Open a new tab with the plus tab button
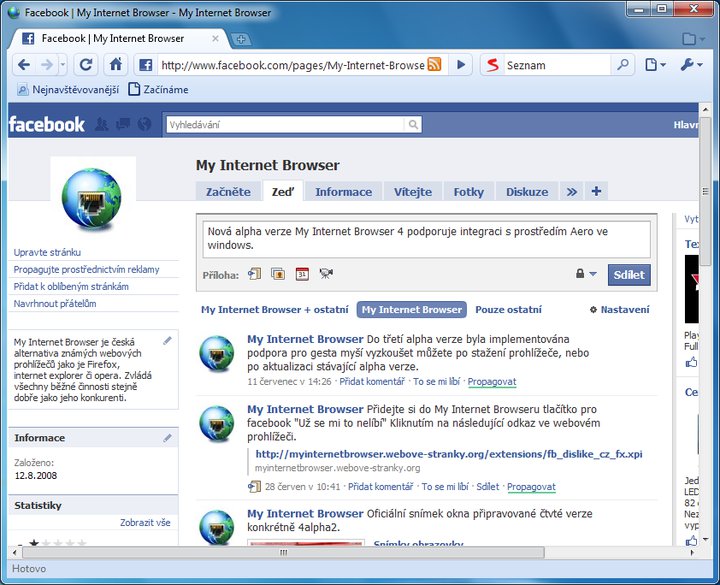Screen dimensions: 720x585 (241, 39)
